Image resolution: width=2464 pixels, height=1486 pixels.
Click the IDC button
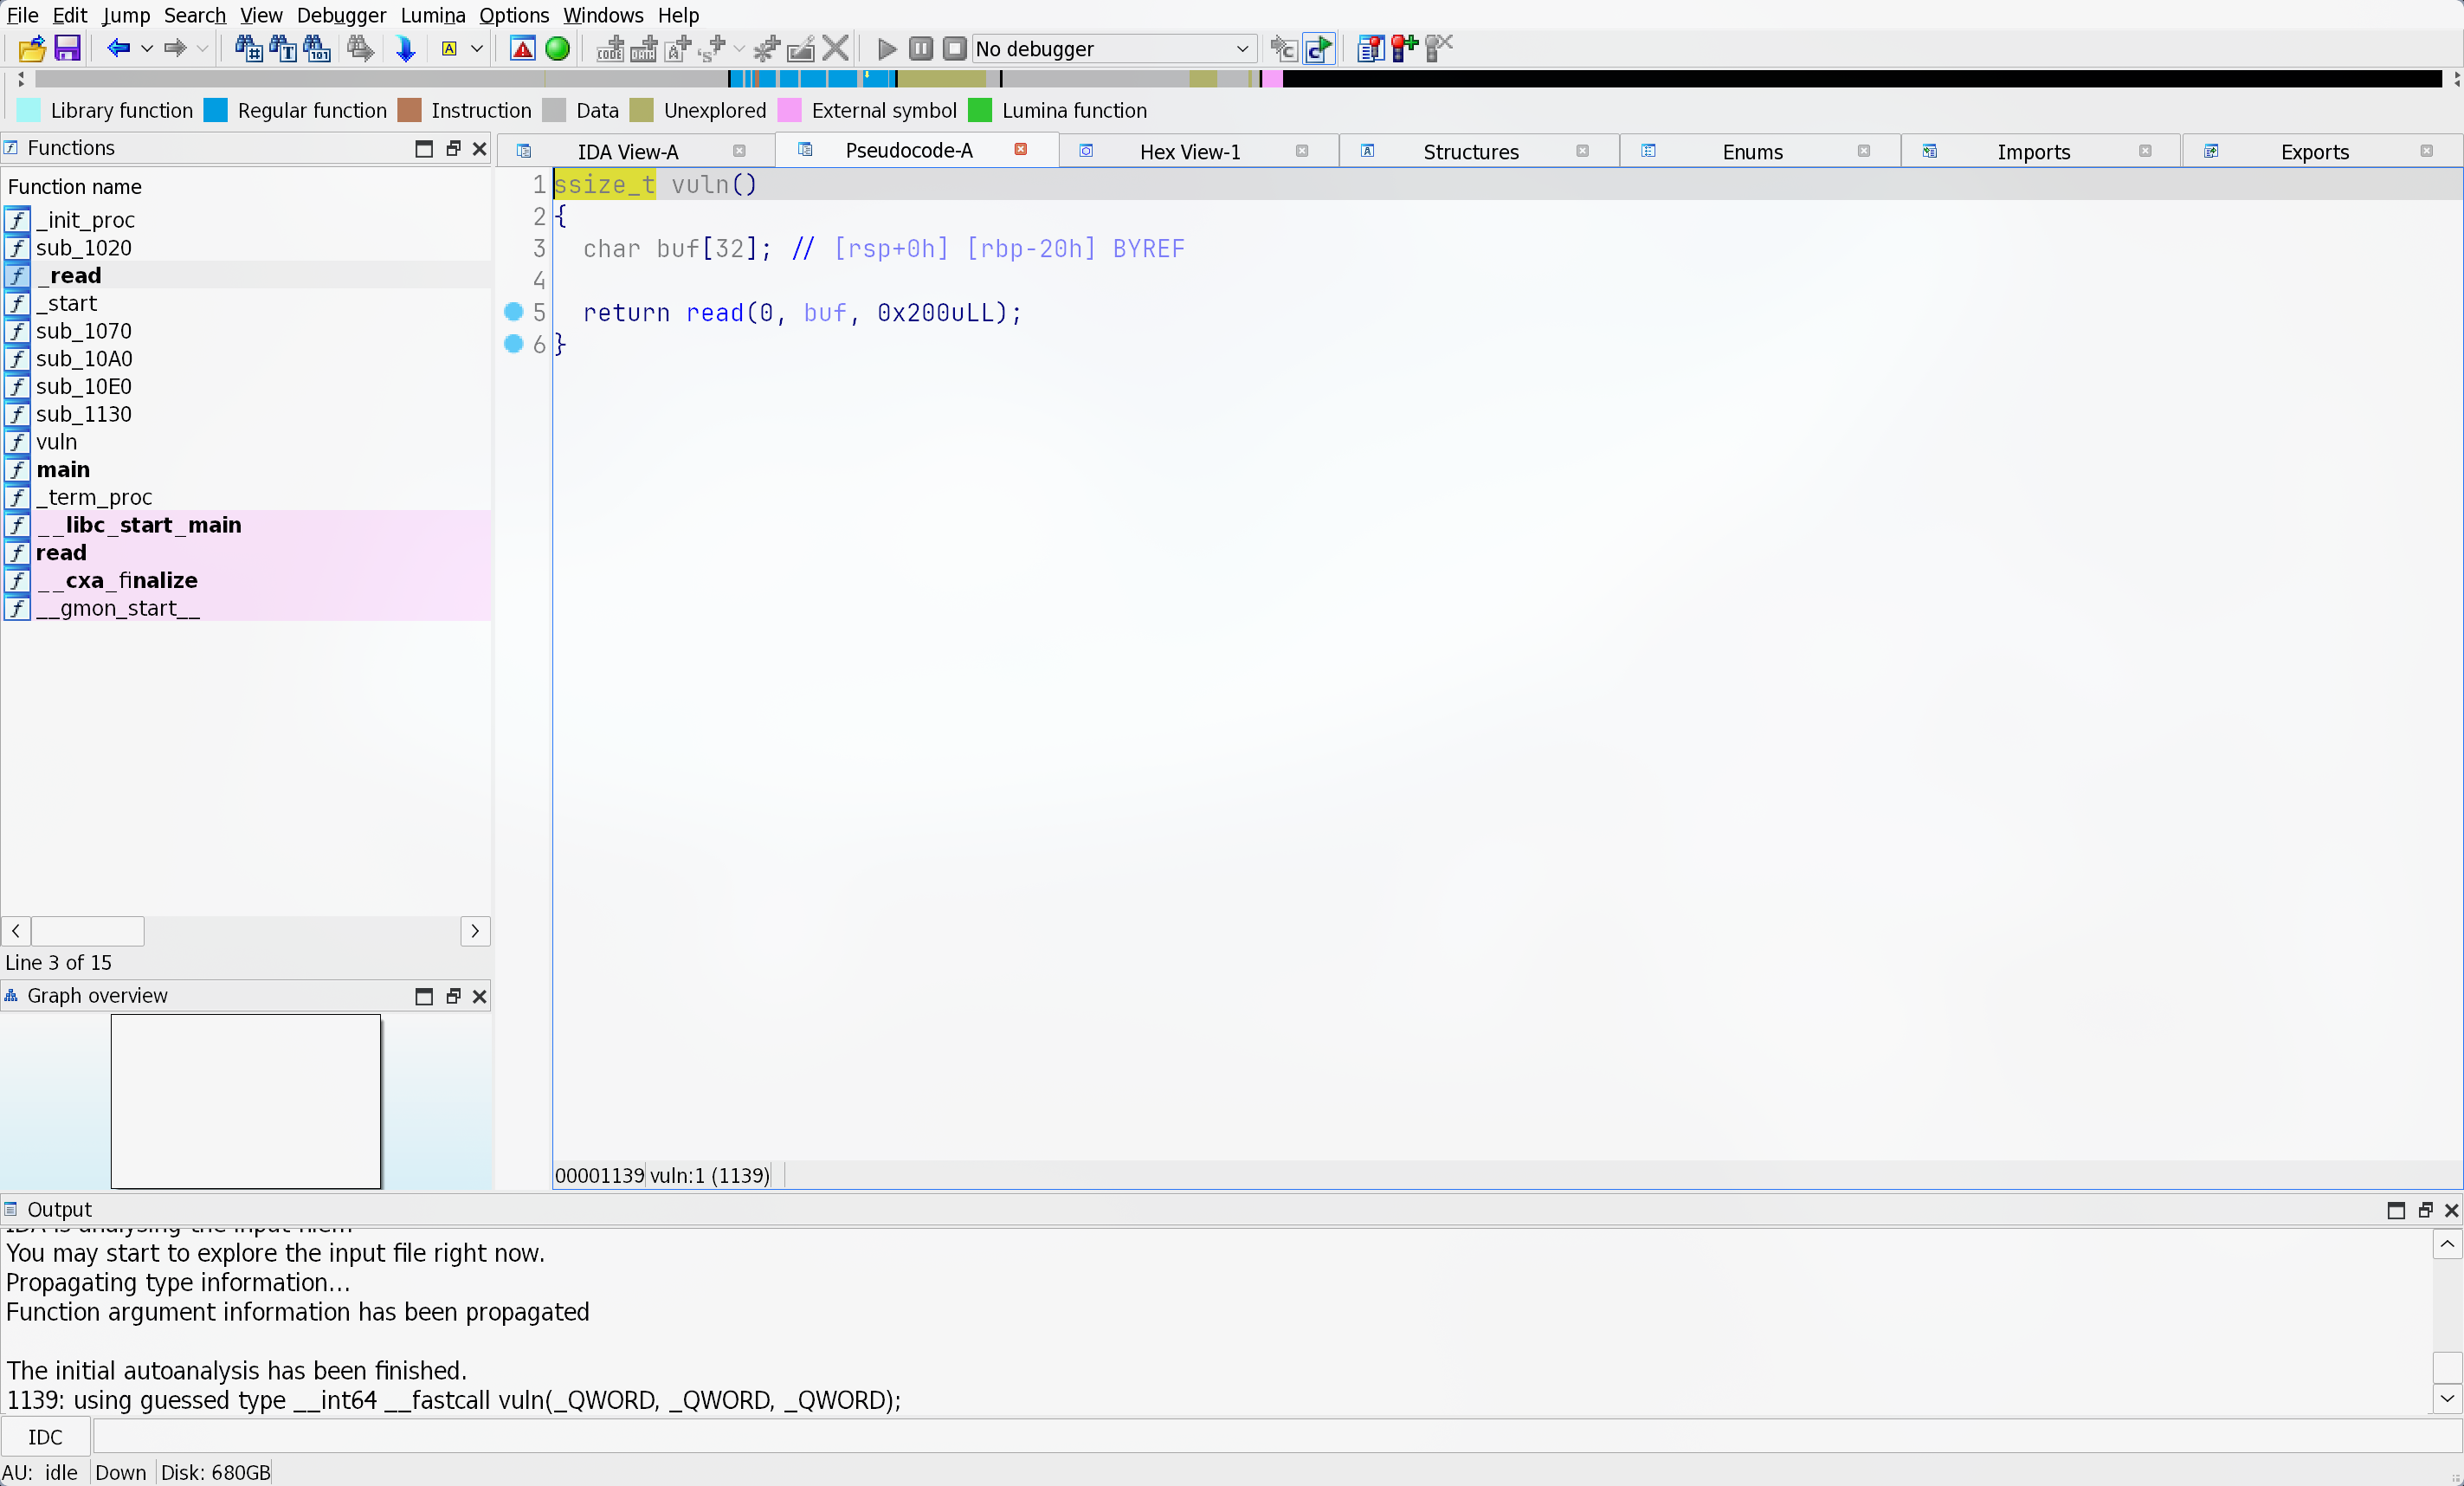tap(45, 1437)
